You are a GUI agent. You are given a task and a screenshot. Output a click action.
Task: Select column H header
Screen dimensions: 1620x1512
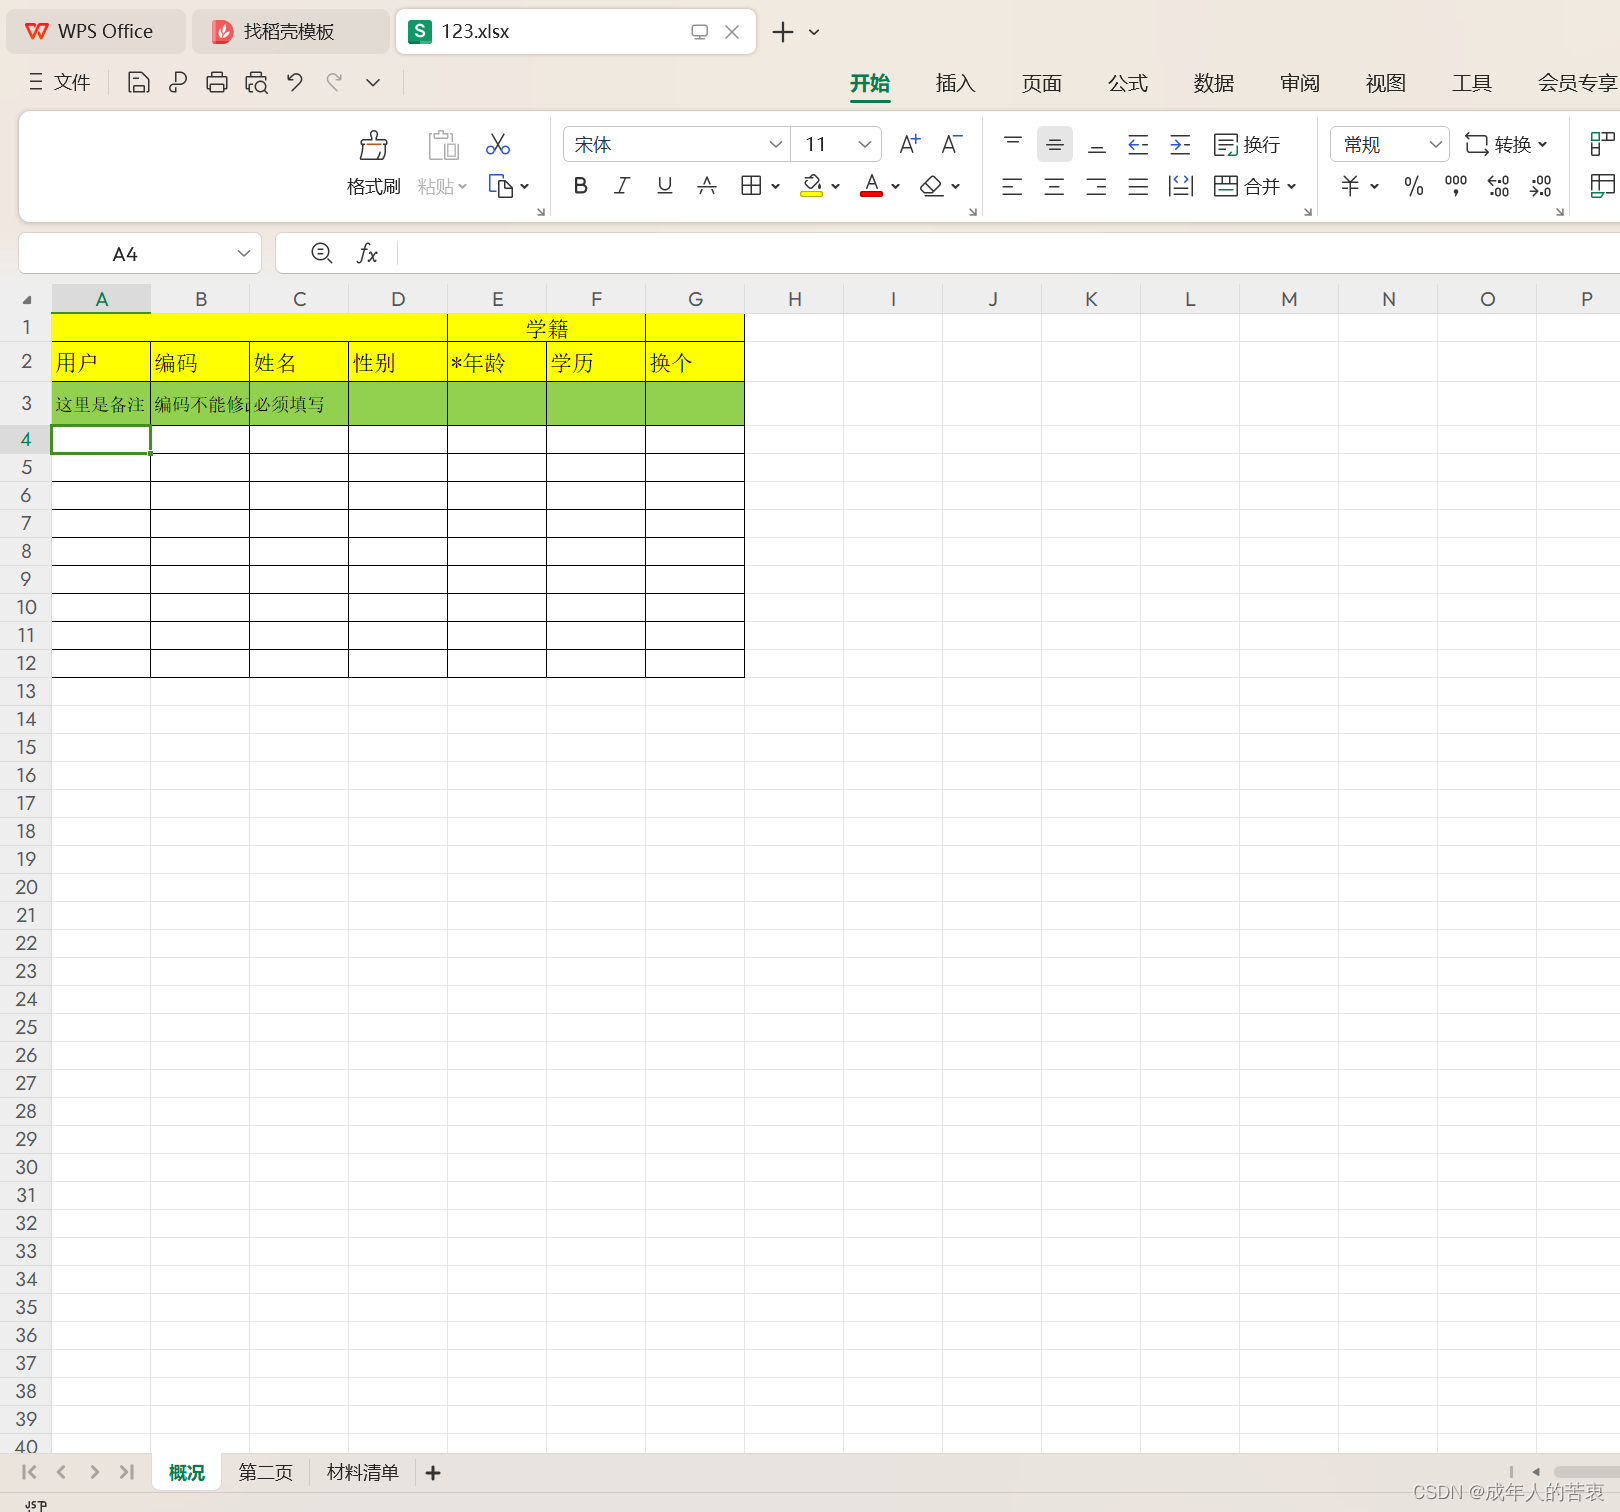[x=794, y=299]
